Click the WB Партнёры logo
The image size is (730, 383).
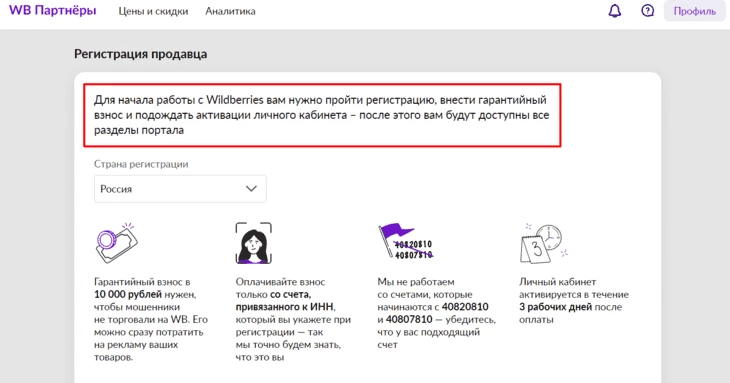[53, 10]
